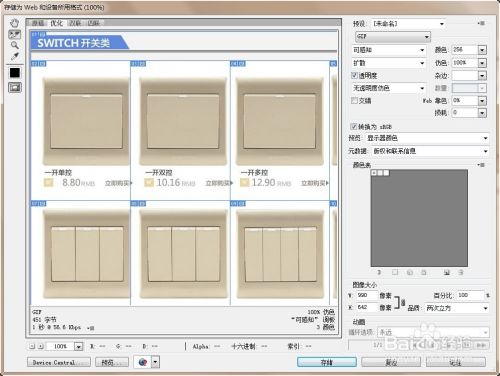Expand the 损耗 lossy value arrow
The width and height of the screenshot is (500, 376).
click(482, 113)
